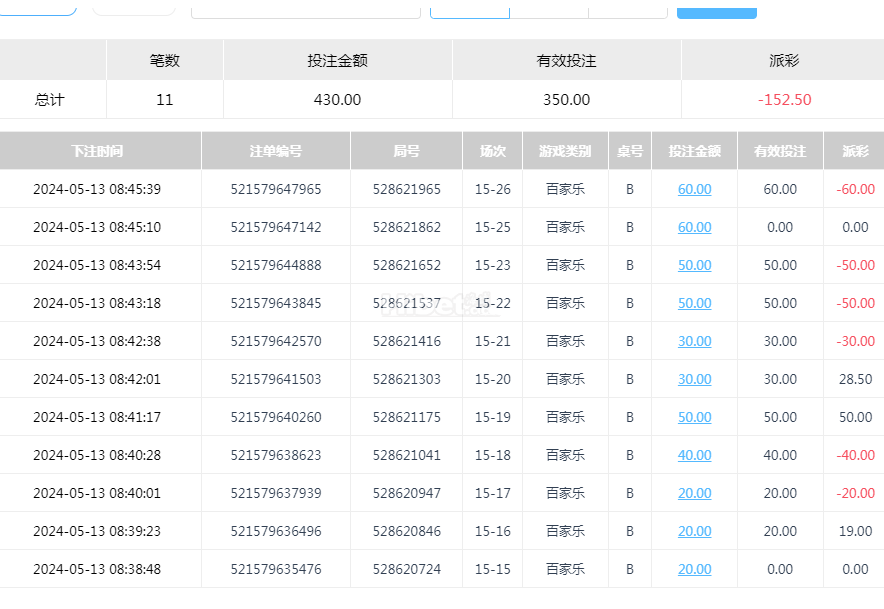Click the timestamp 2024-05-13 08:42:01
Viewport: 884px width, 609px height.
[x=97, y=379]
